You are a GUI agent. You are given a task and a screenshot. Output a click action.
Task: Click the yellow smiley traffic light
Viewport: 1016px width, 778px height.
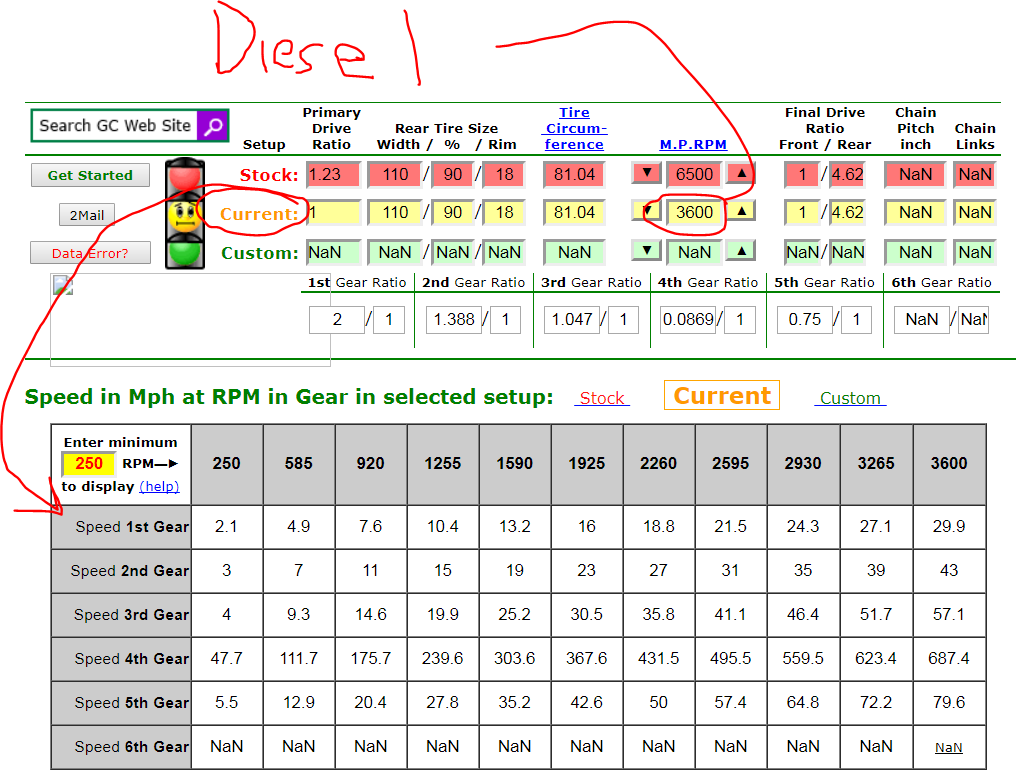coord(184,214)
